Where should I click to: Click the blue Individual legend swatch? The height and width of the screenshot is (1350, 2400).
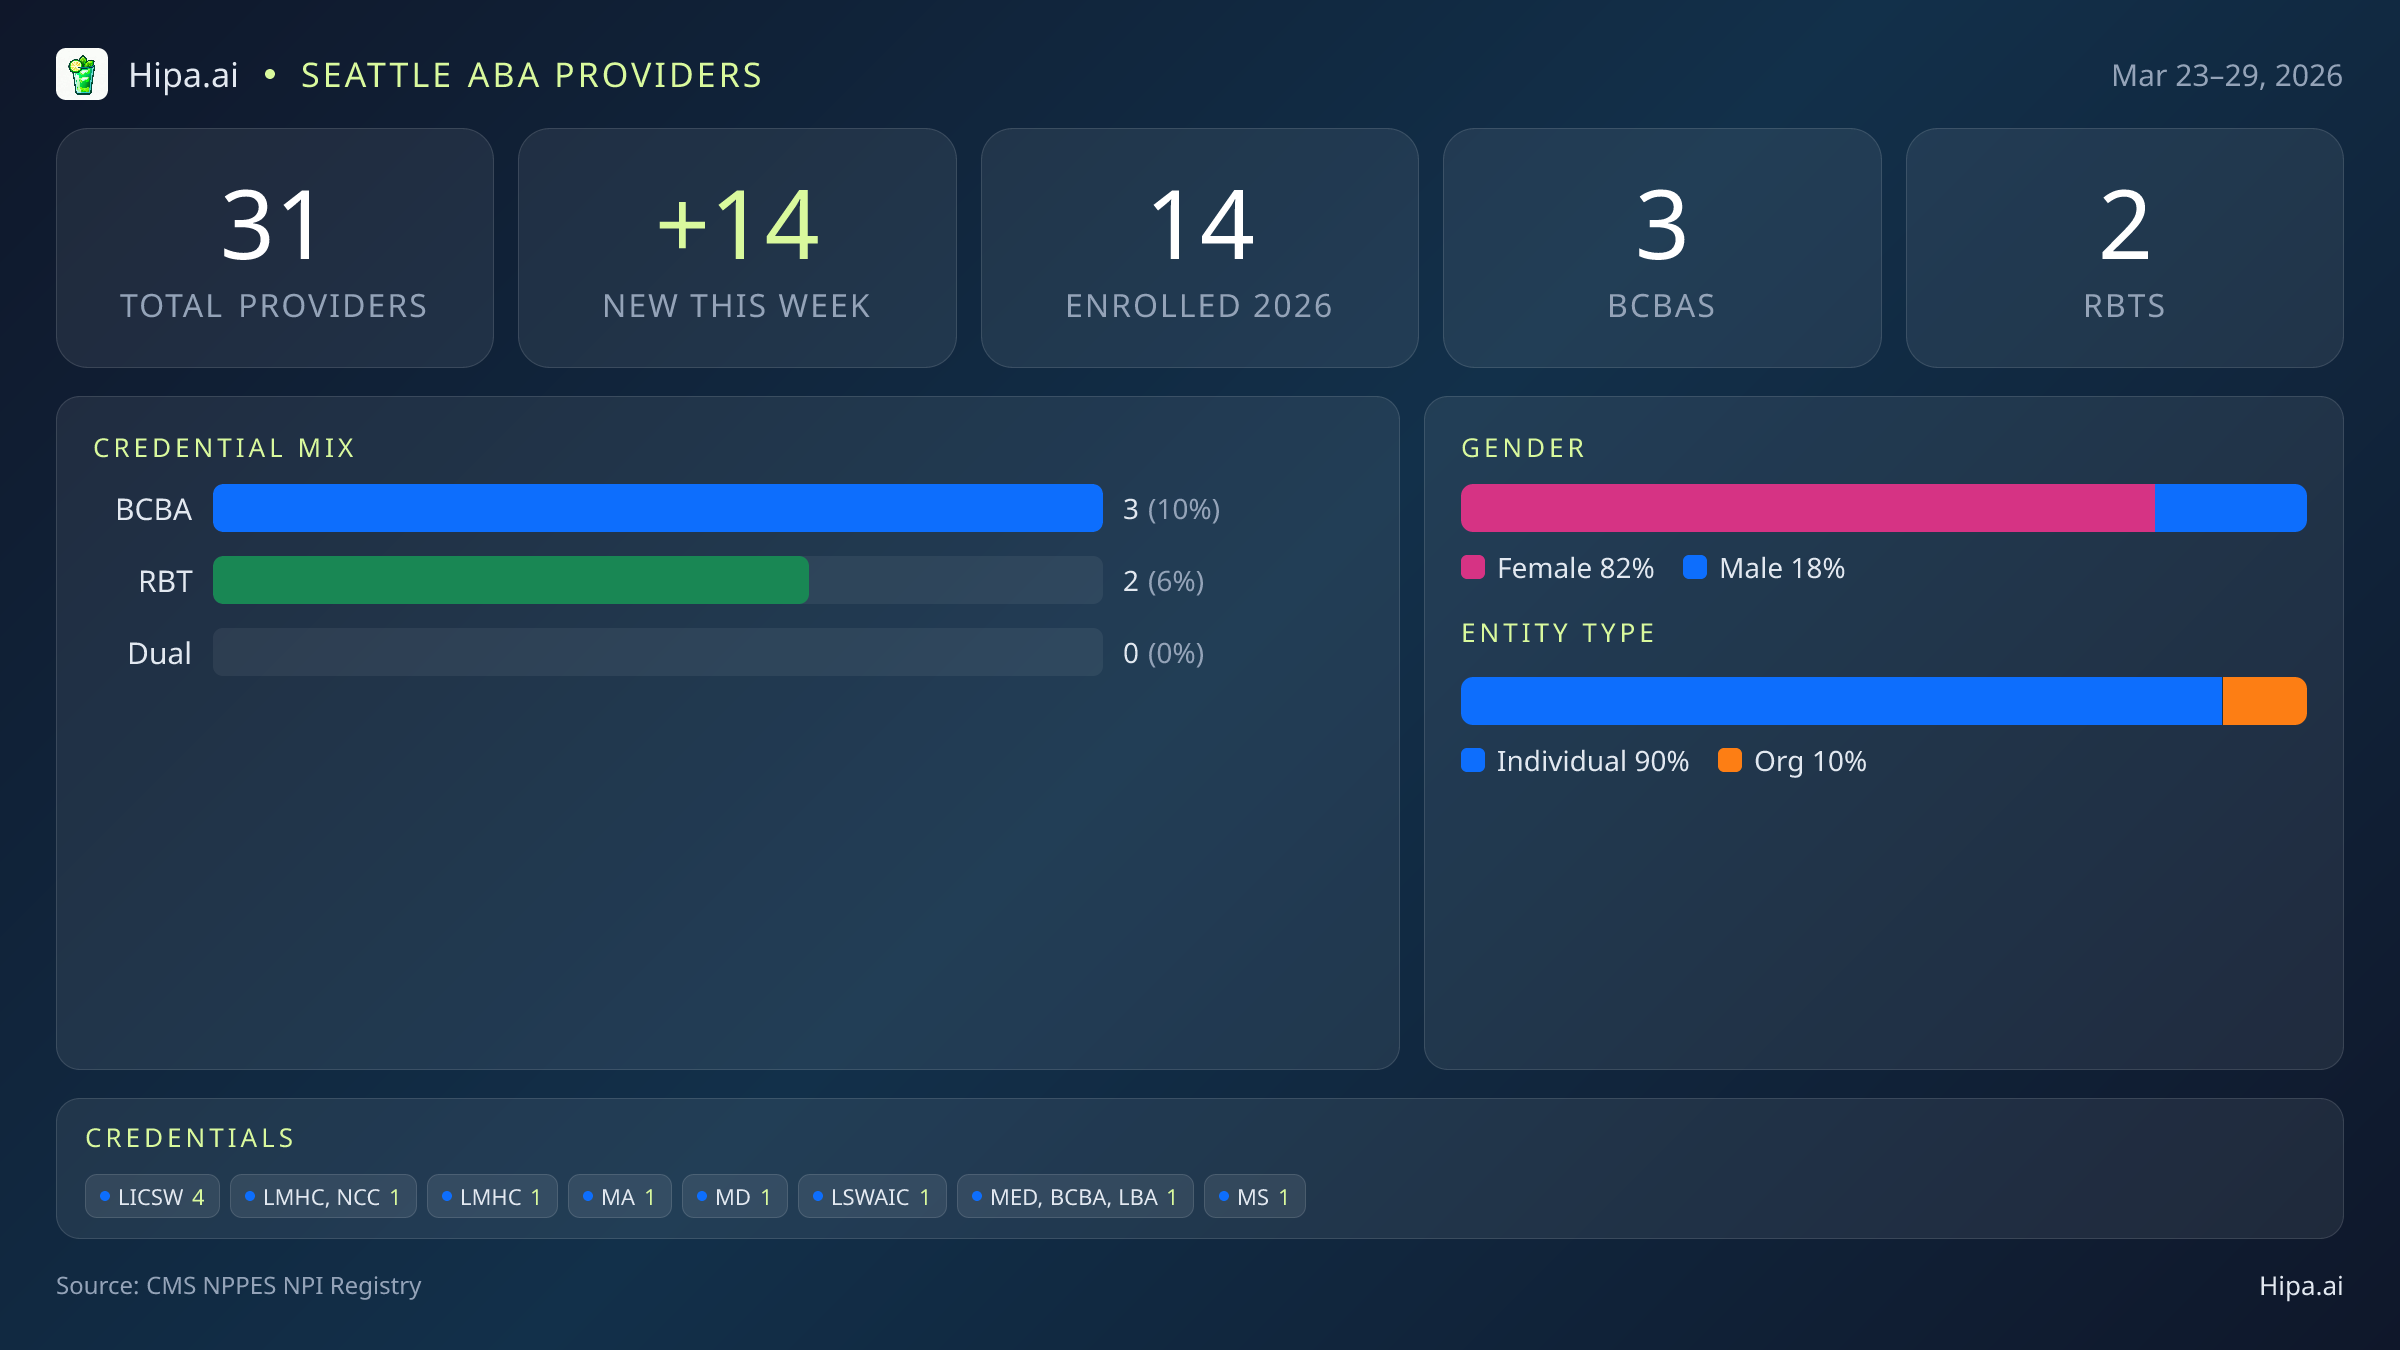(1473, 761)
